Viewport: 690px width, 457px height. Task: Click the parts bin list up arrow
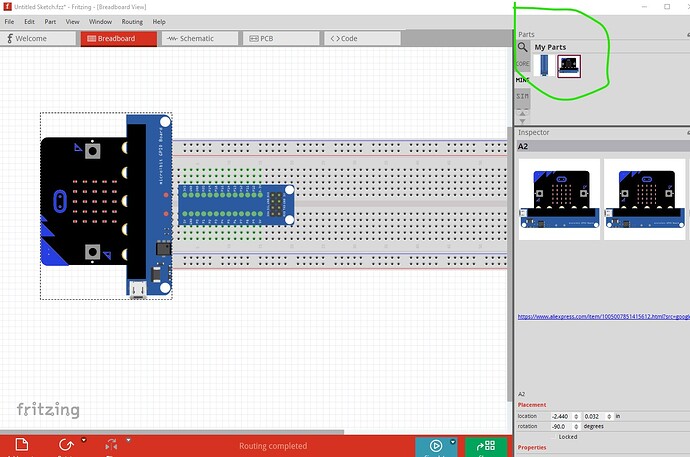pyautogui.click(x=522, y=114)
